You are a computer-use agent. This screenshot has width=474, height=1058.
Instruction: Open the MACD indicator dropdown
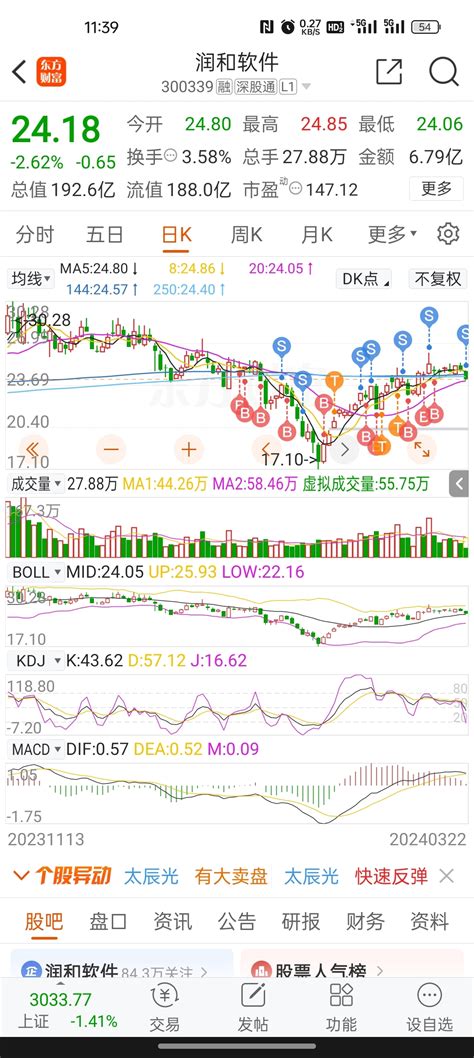[x=35, y=749]
